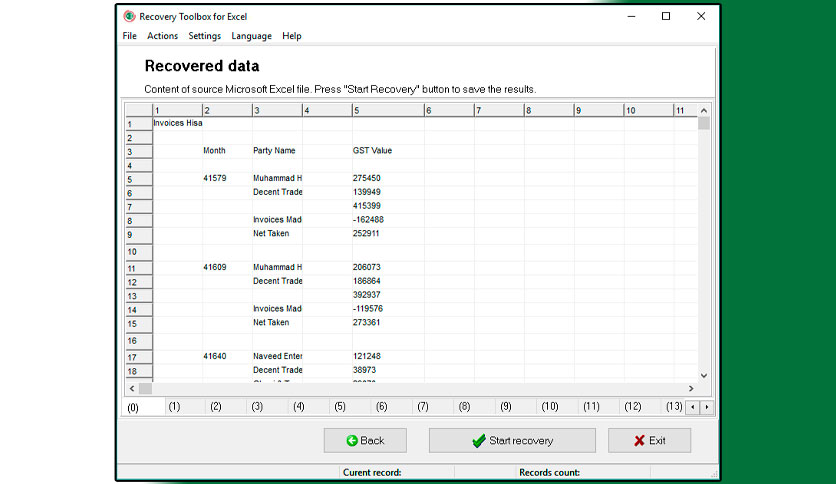Click the horizontal scrollbar right arrow
Screen dimensions: 836x484
(x=691, y=389)
